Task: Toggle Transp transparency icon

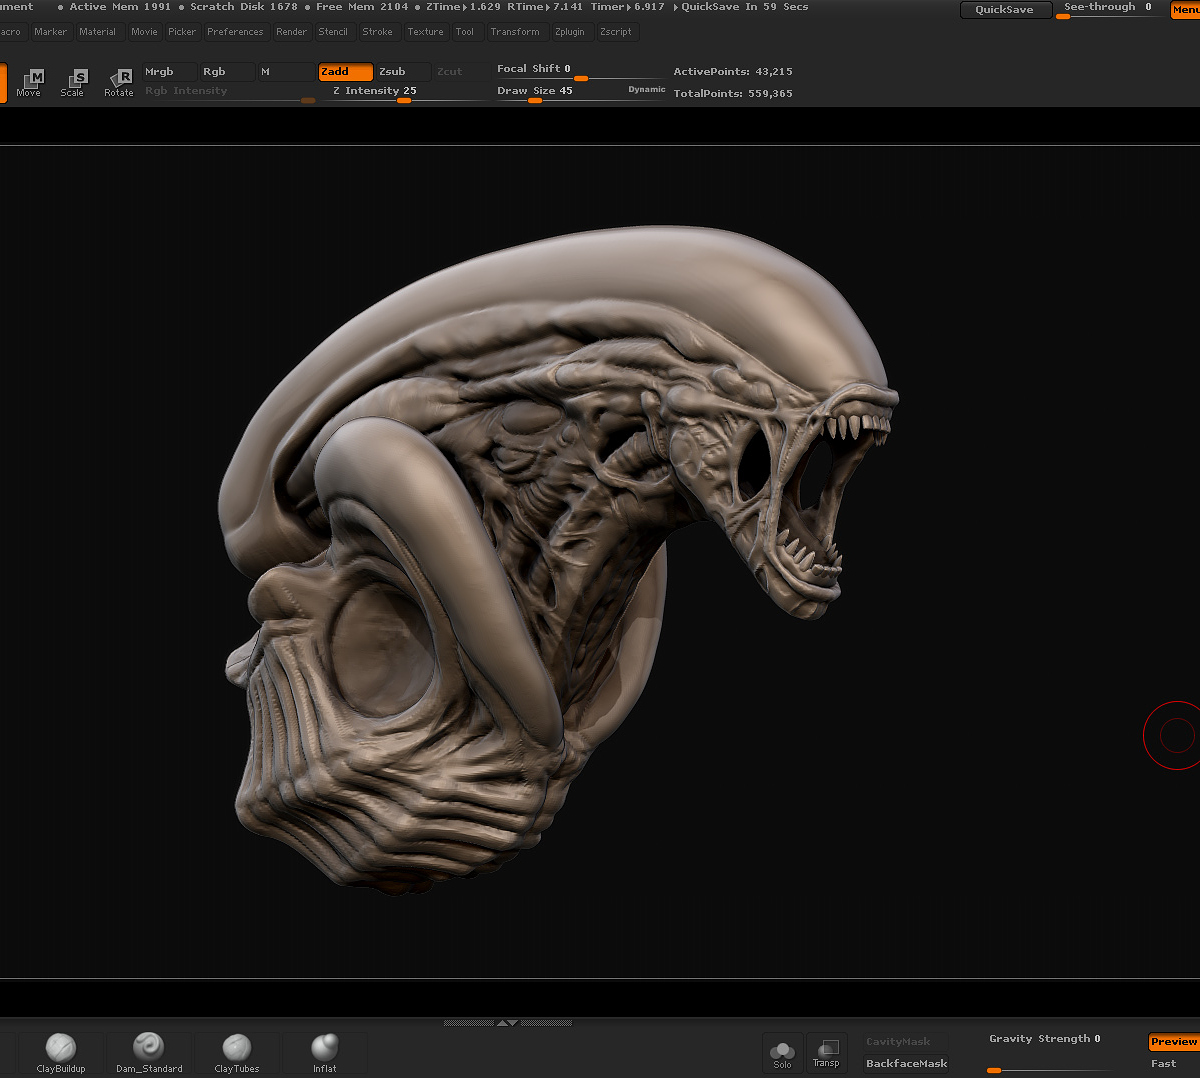Action: (826, 1053)
